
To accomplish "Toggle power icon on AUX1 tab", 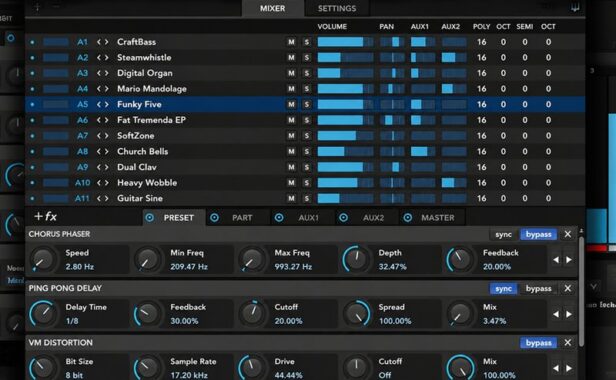I will pos(279,218).
